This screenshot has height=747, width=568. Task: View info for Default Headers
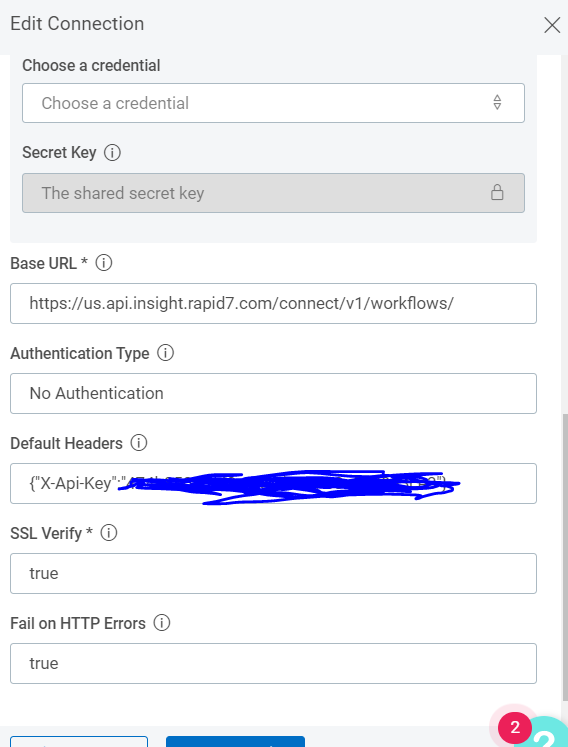[139, 443]
